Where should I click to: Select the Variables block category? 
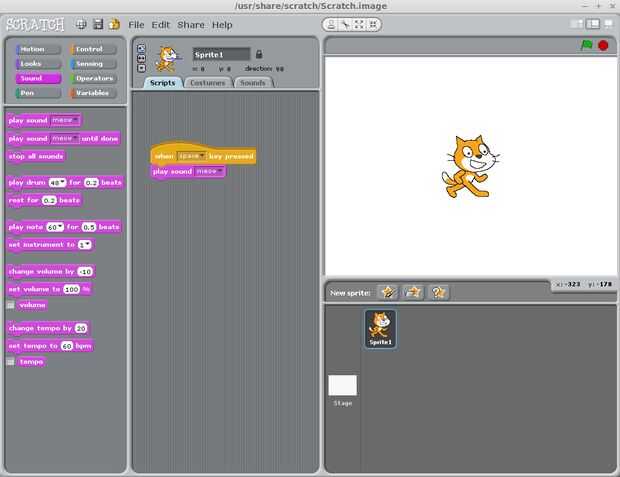coord(94,93)
